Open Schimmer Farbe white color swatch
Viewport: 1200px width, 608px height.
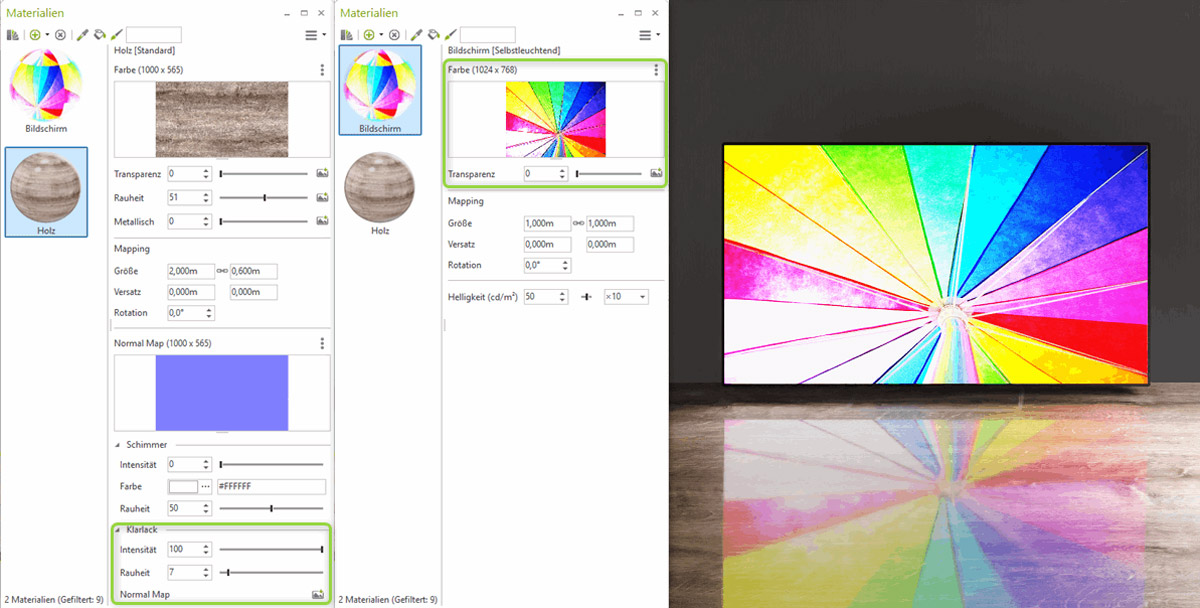183,487
